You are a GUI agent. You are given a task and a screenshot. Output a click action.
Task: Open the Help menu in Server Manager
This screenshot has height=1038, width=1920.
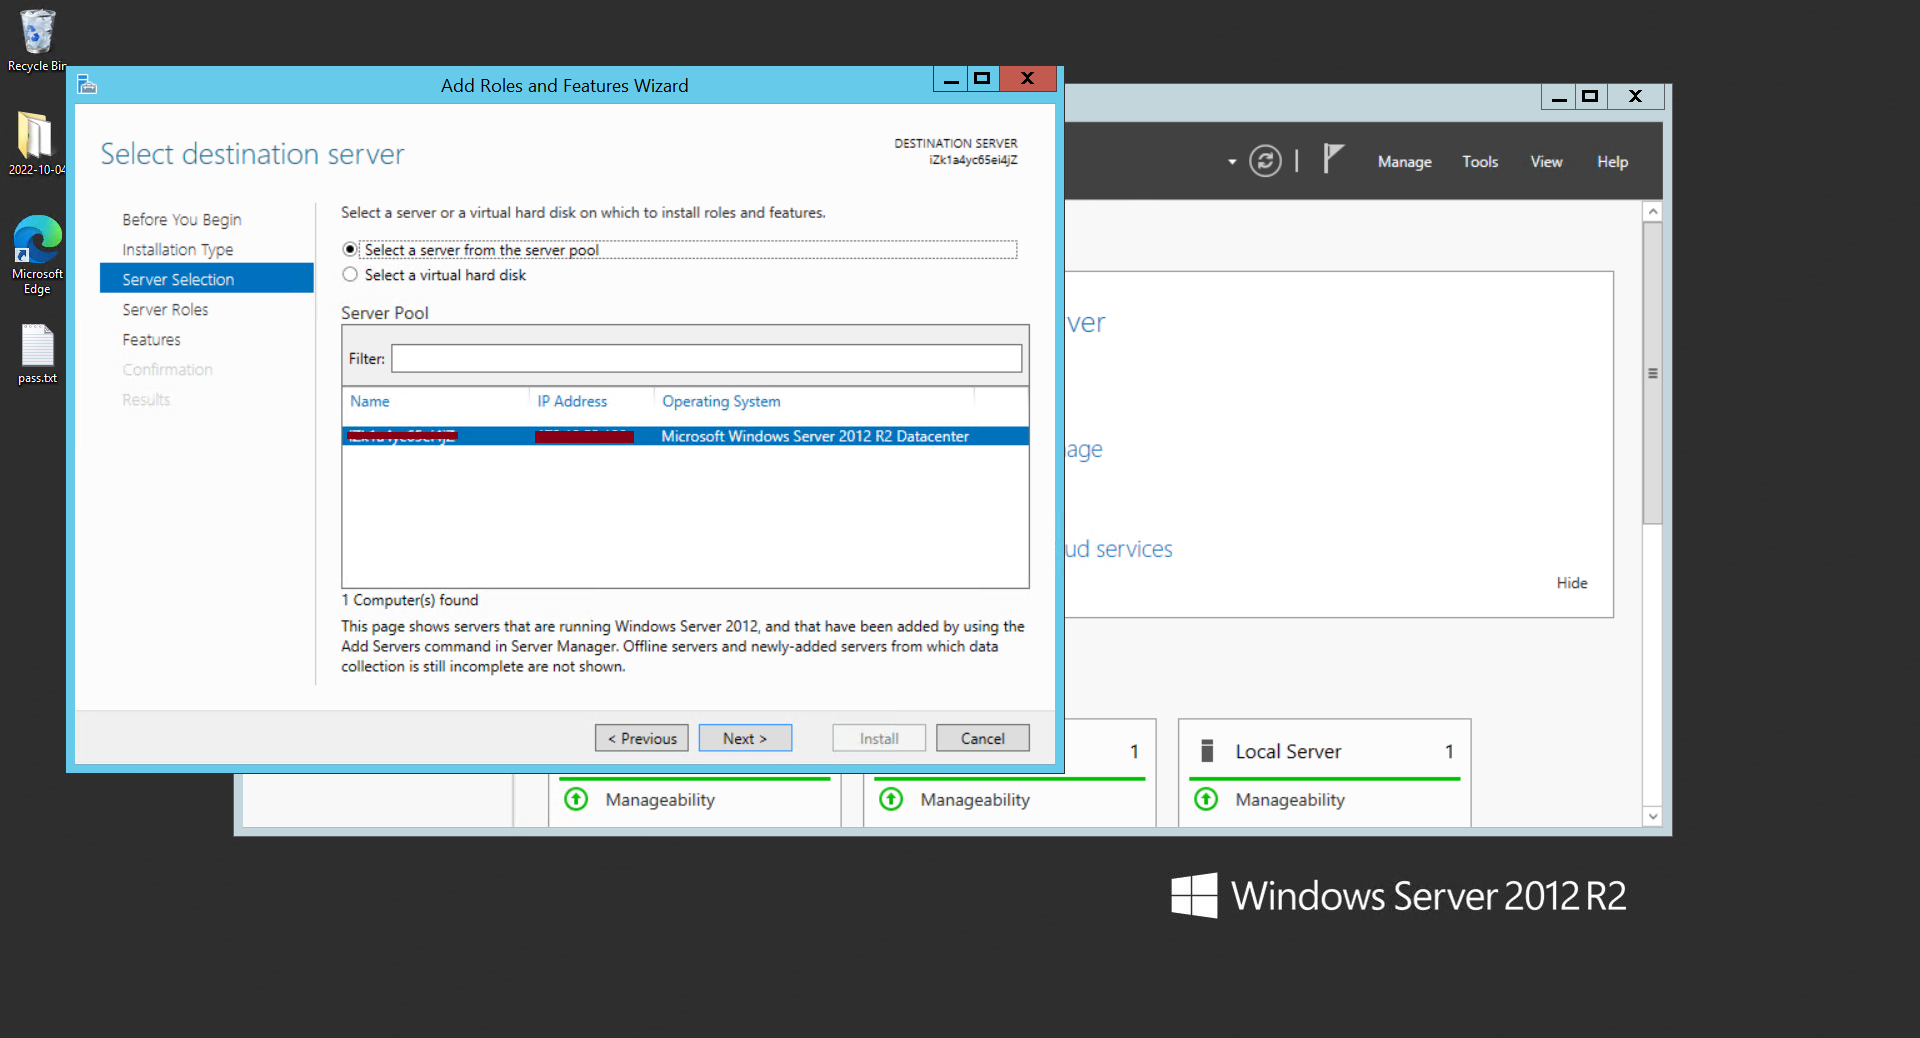click(1612, 162)
